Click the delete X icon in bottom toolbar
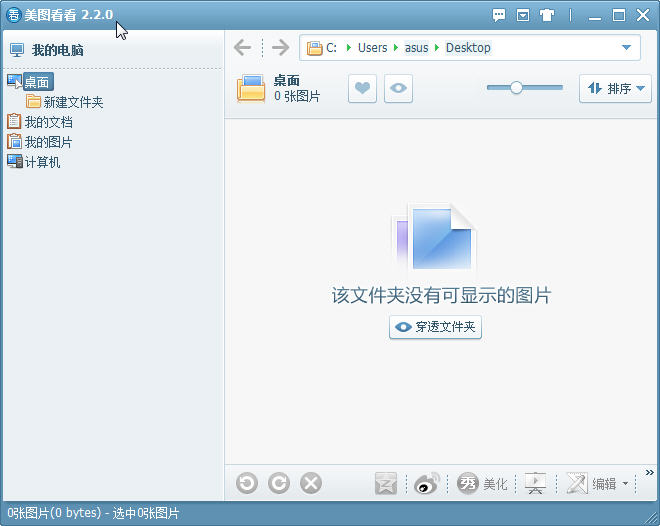Image resolution: width=660 pixels, height=526 pixels. coord(311,484)
